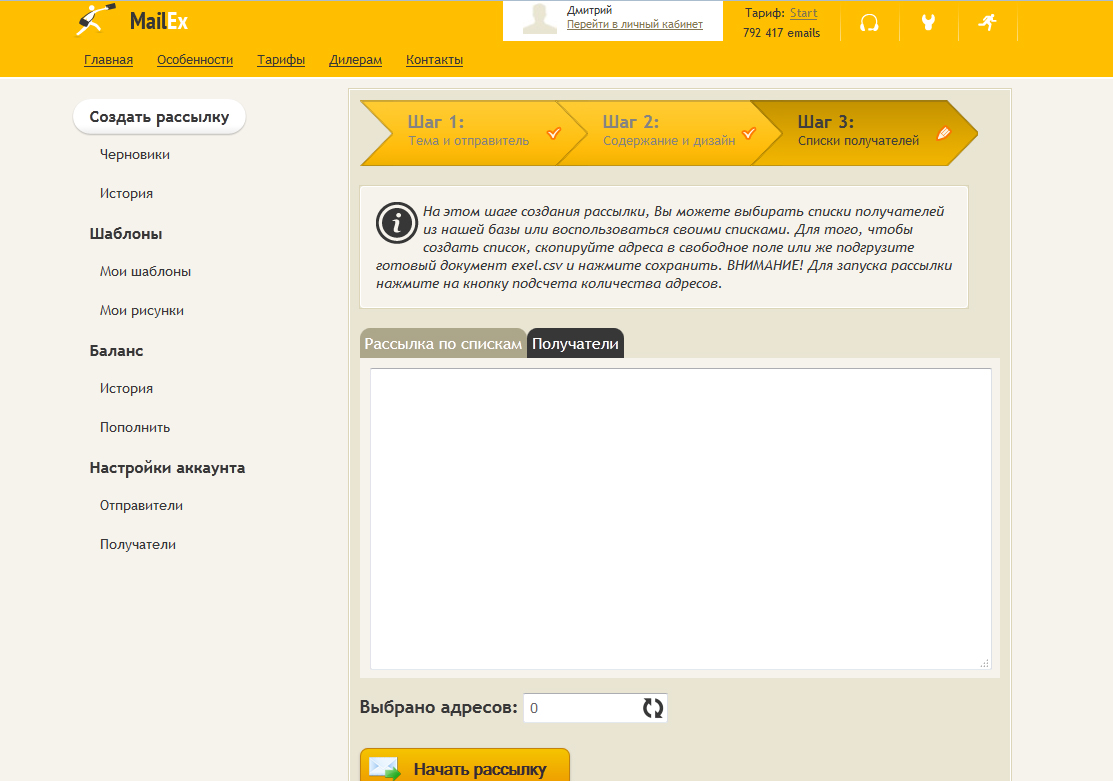Open "Перейти в личный кабинет" link

click(634, 25)
